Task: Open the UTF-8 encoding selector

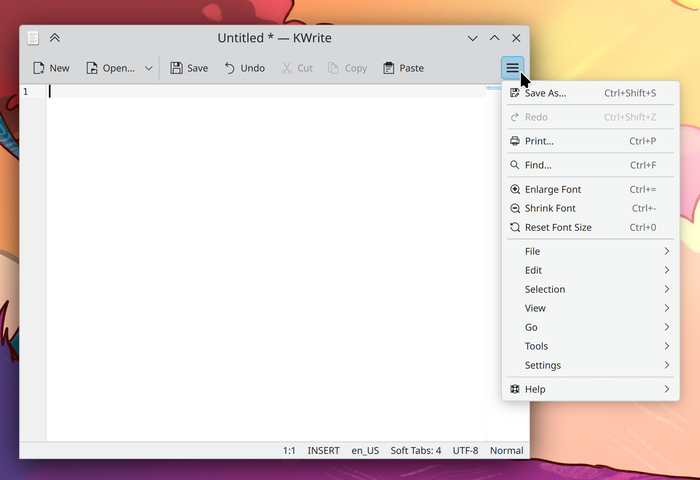Action: pyautogui.click(x=465, y=450)
